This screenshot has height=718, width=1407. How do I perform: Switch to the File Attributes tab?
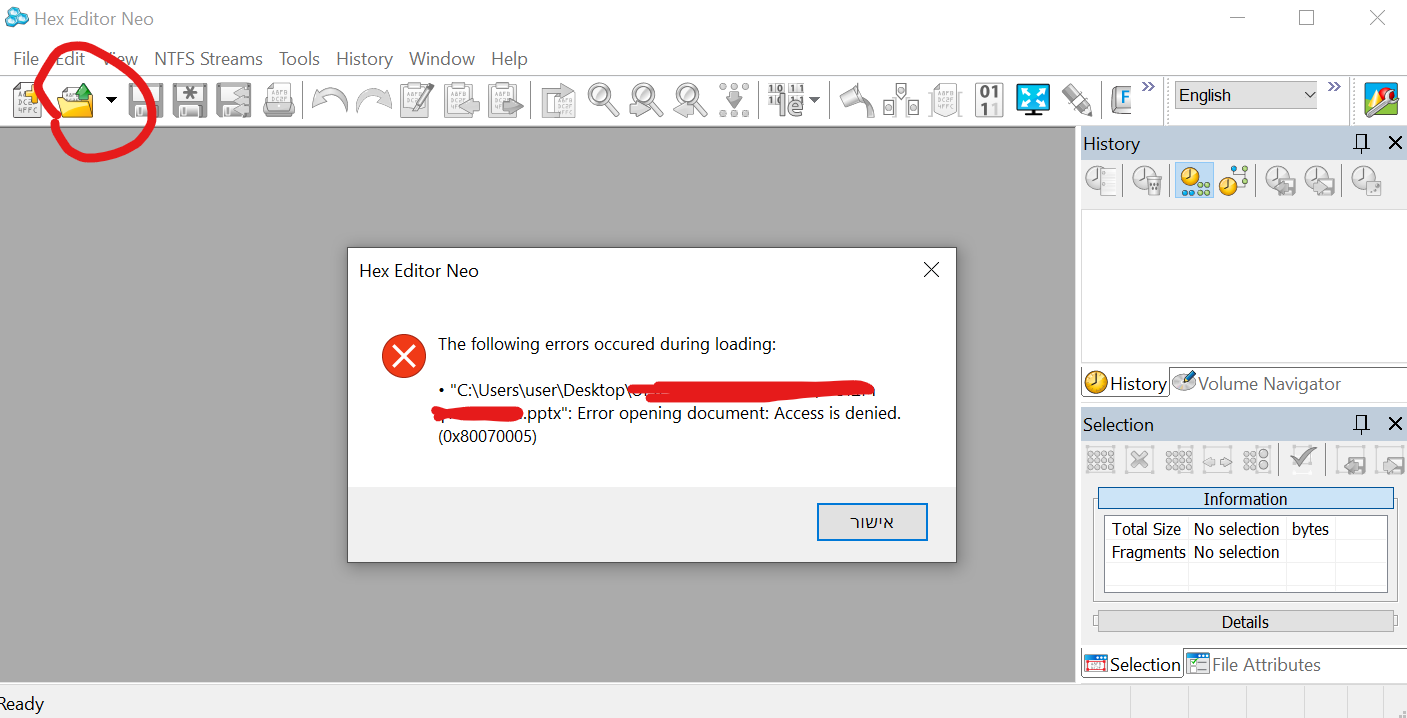(1253, 664)
